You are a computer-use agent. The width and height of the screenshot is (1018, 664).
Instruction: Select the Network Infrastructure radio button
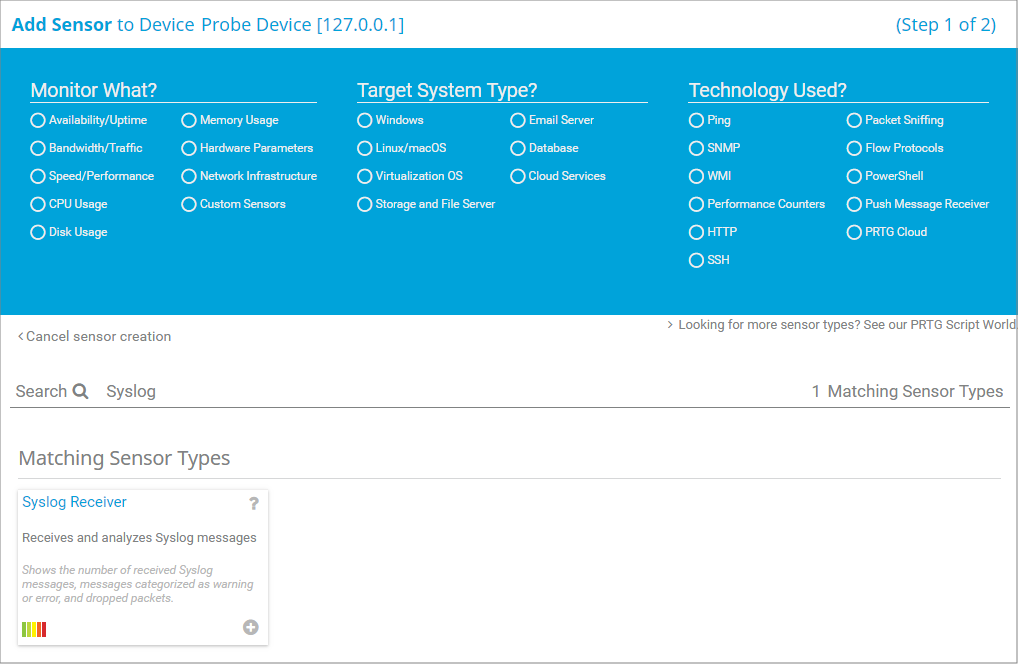(189, 176)
